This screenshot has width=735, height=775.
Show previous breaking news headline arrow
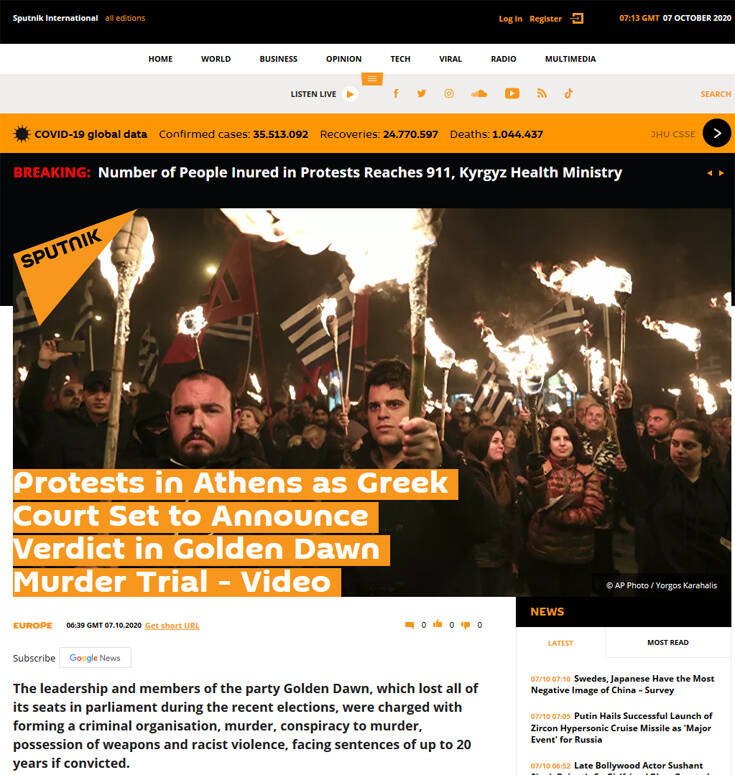[710, 173]
